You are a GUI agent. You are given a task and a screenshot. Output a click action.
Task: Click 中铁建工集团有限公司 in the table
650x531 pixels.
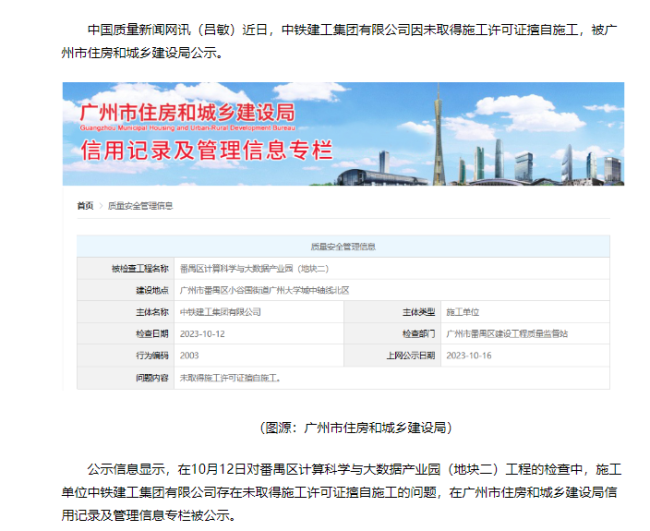tap(220, 312)
